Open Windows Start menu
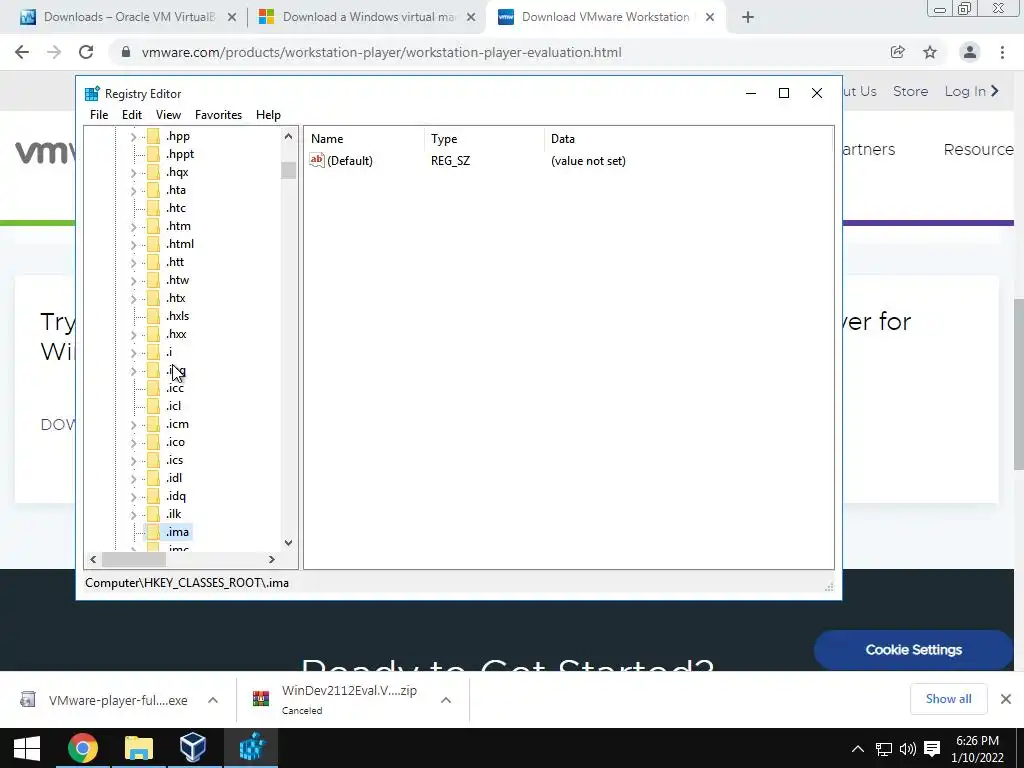This screenshot has width=1024, height=768. click(x=27, y=748)
